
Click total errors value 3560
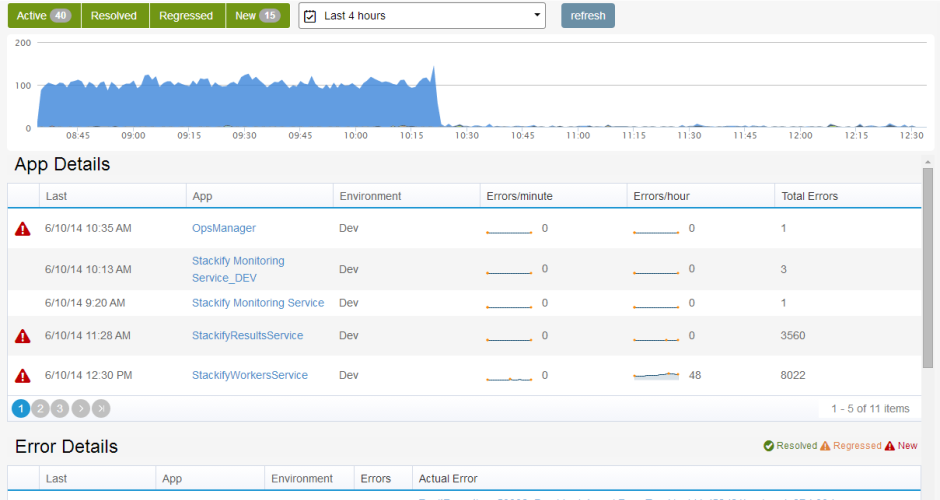pos(793,336)
